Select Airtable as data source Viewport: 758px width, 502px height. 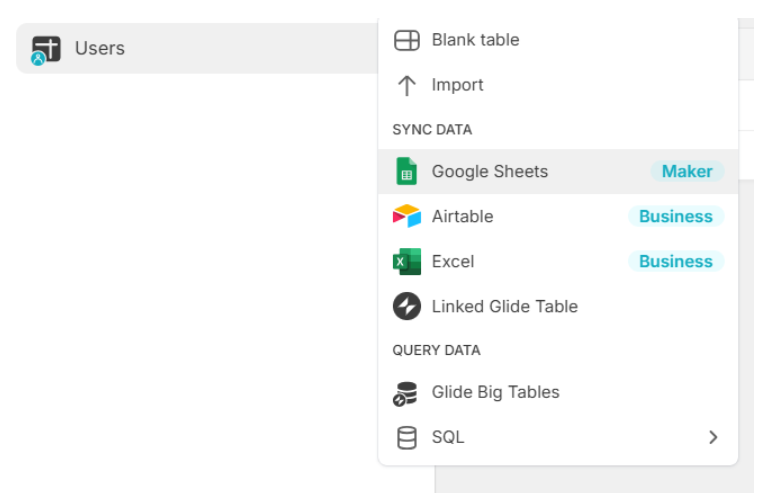point(462,216)
